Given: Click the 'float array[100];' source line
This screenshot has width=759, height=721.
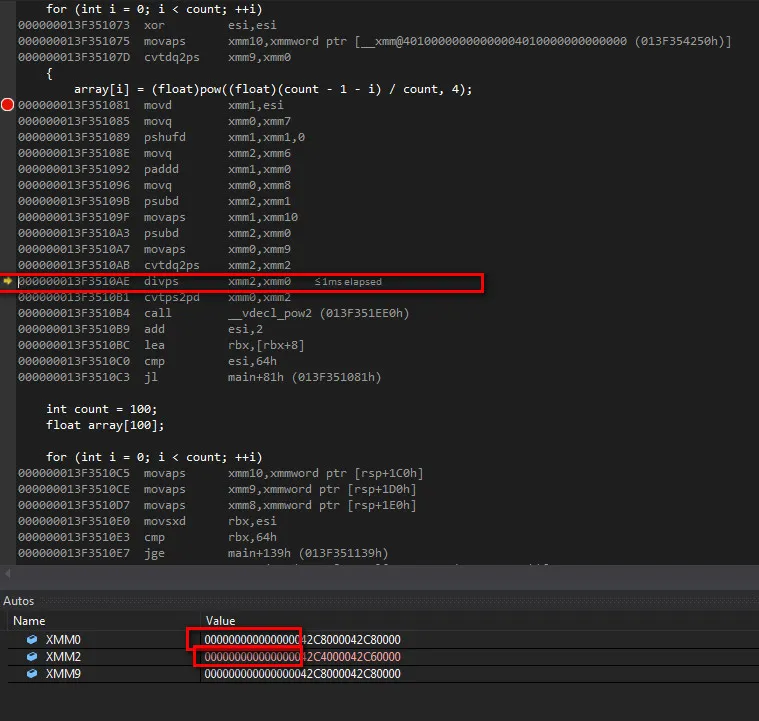Looking at the screenshot, I should pos(105,425).
